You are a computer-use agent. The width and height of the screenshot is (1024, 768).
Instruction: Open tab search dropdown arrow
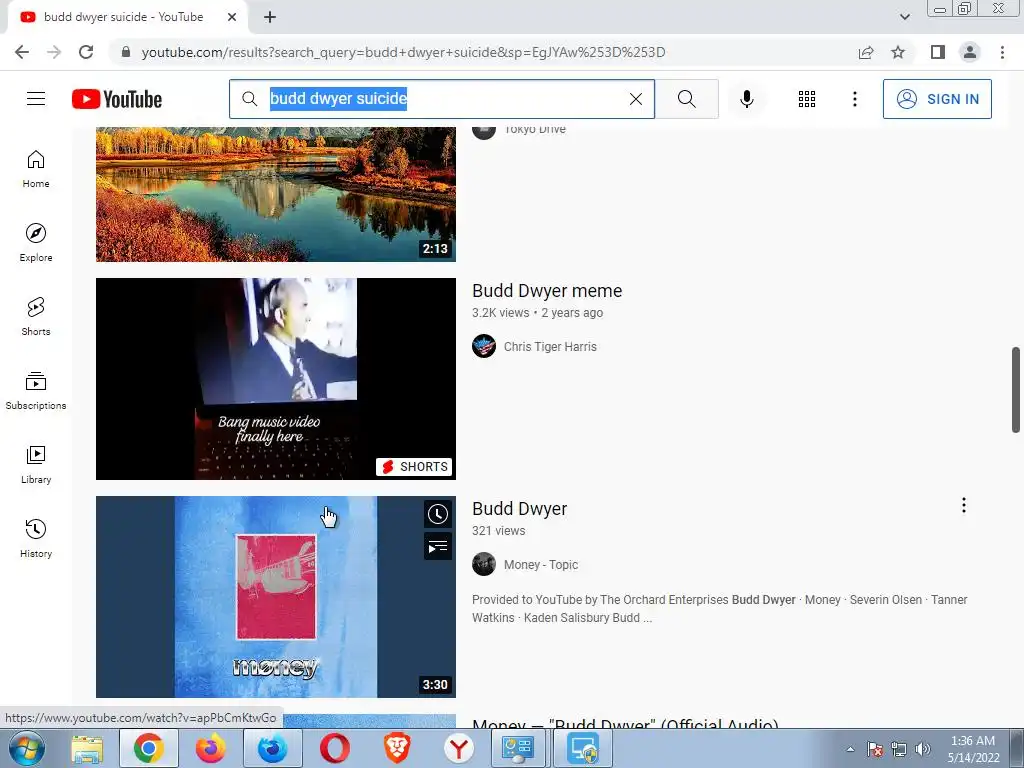coord(904,17)
